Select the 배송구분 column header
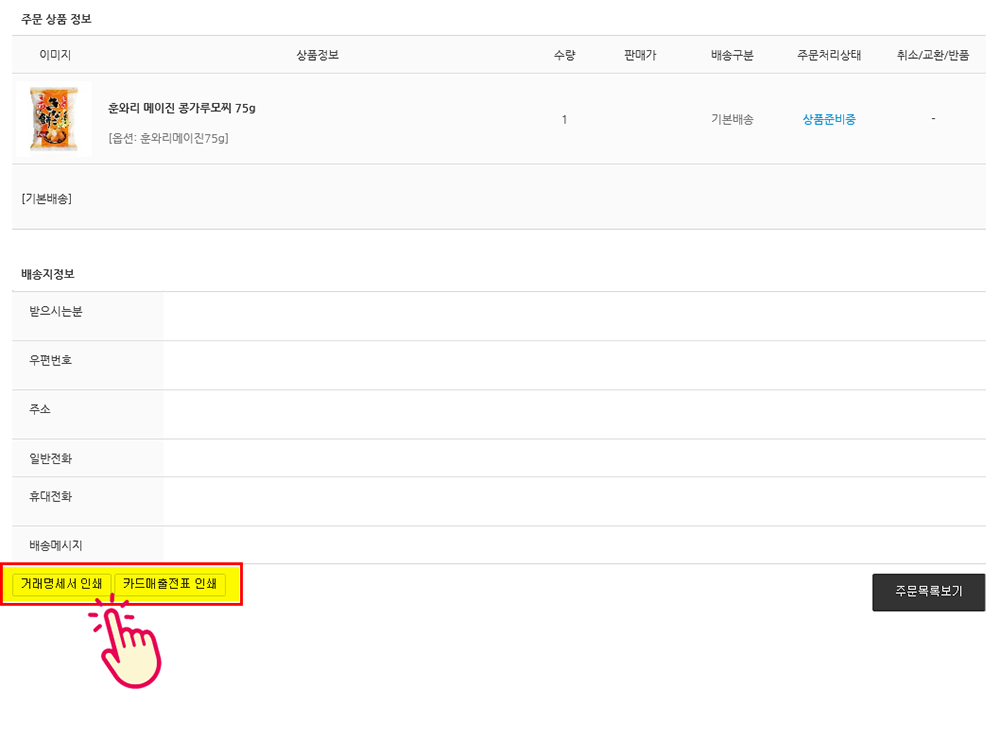Screen dimensions: 1000x740 click(x=732, y=55)
